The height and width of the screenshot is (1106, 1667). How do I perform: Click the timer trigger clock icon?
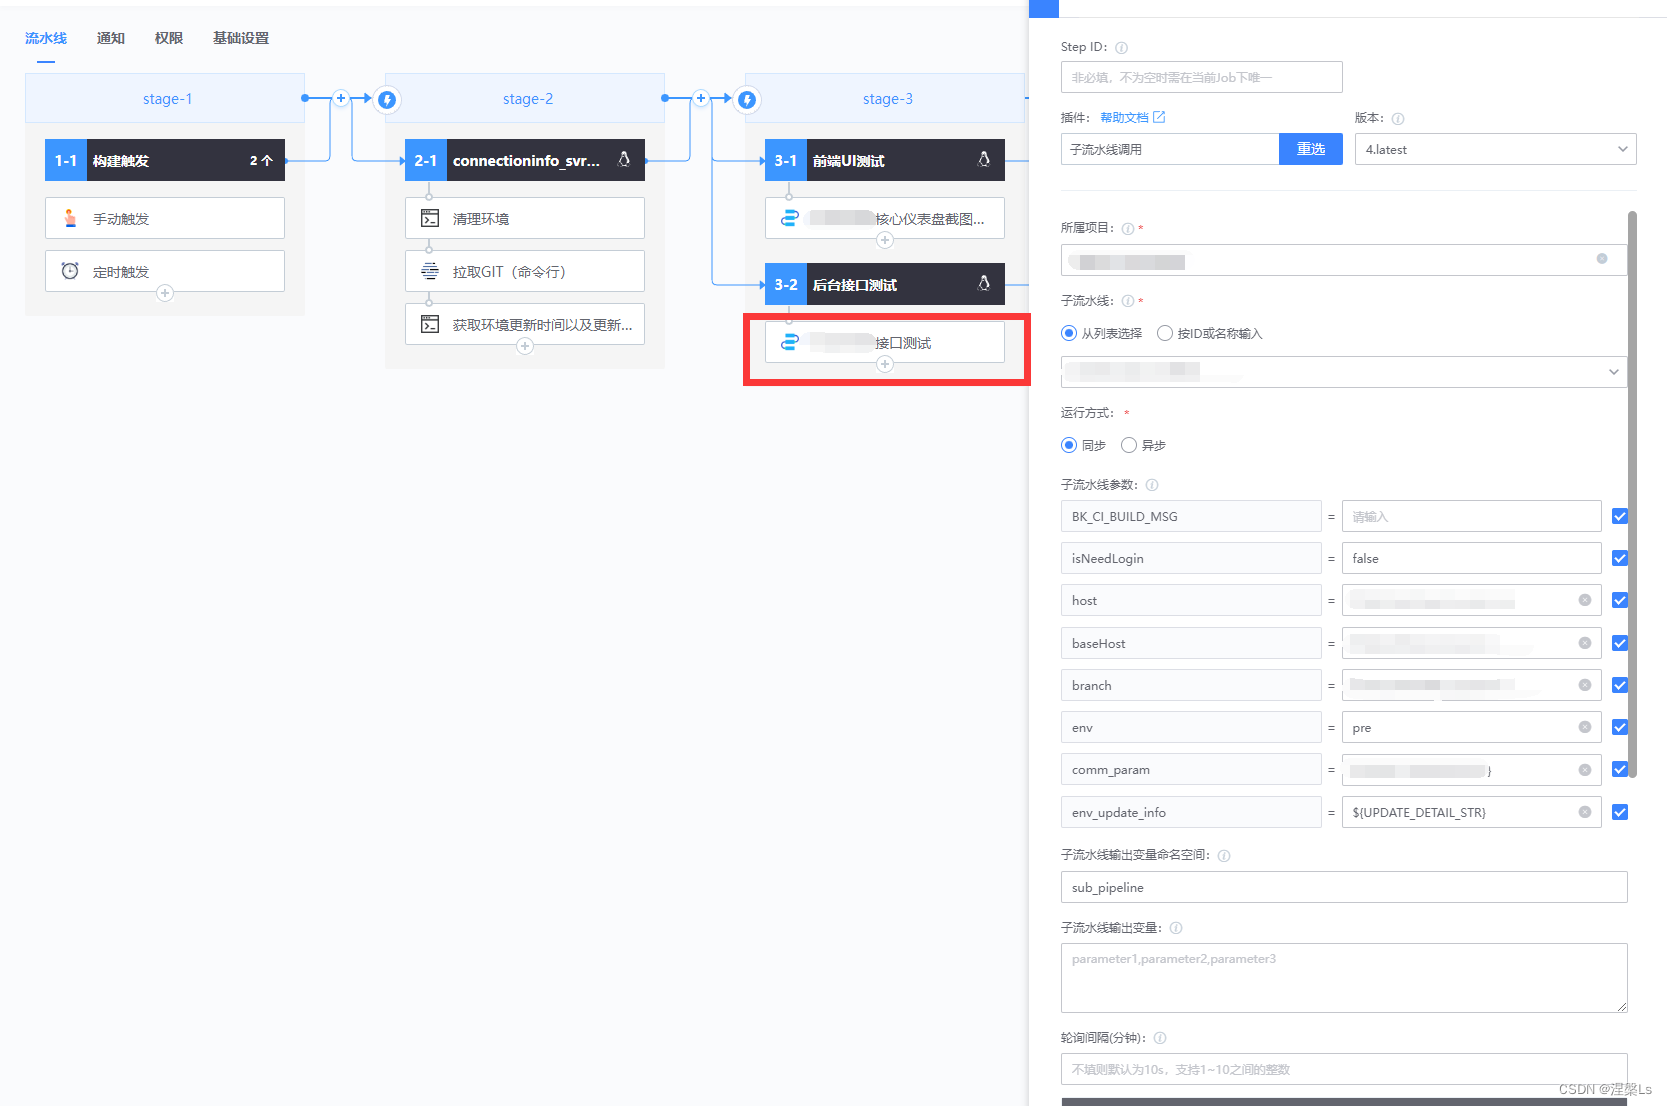pos(70,271)
